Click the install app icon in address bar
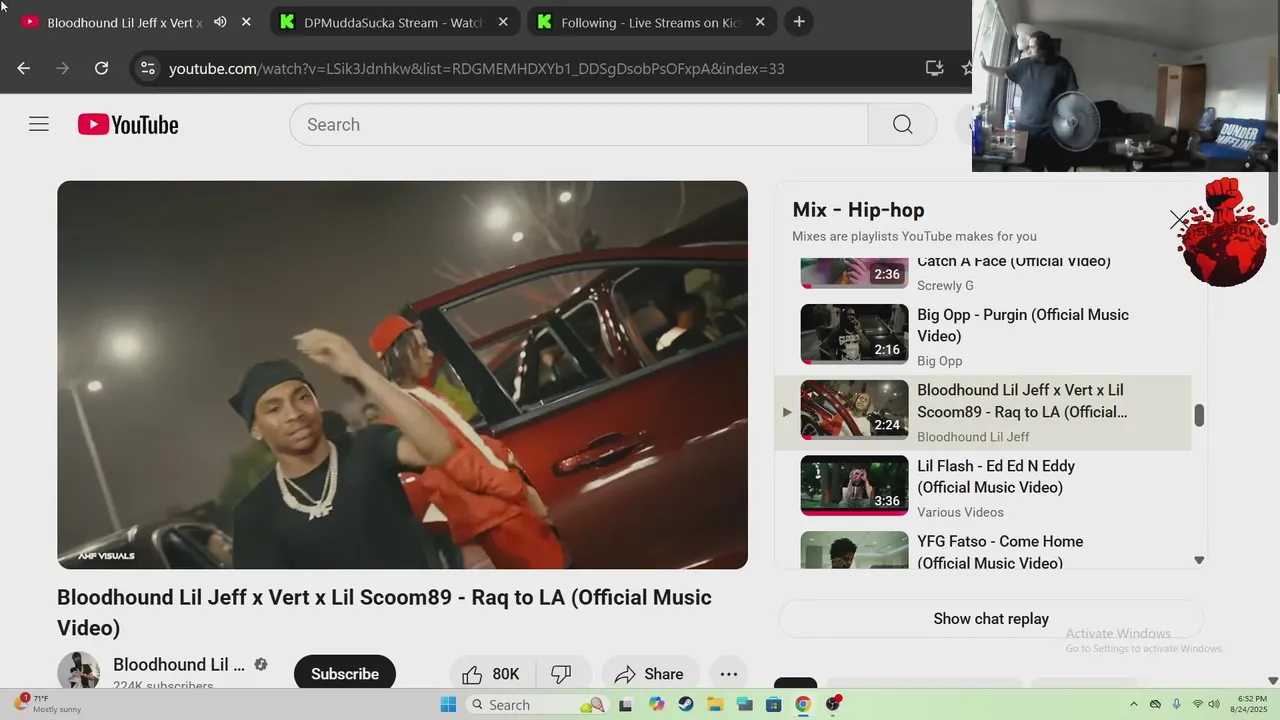Screen dimensions: 1280x720 coord(934,68)
